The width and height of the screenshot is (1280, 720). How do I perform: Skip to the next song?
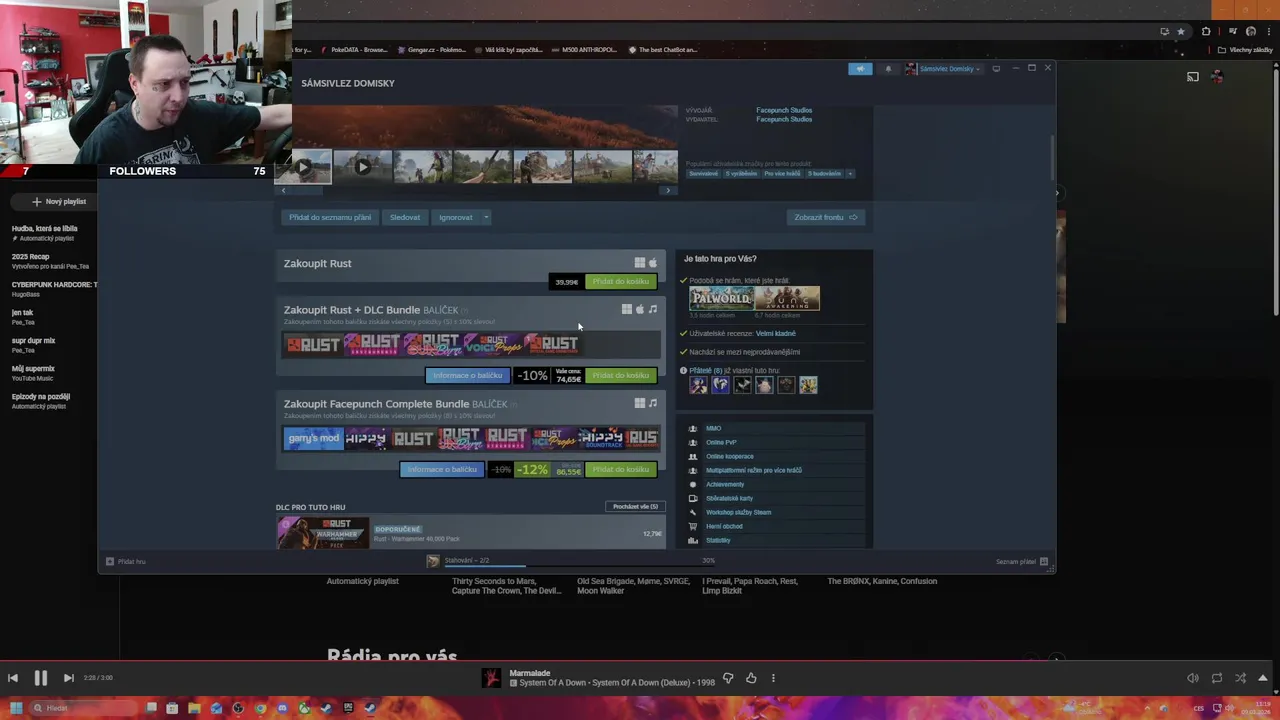68,678
